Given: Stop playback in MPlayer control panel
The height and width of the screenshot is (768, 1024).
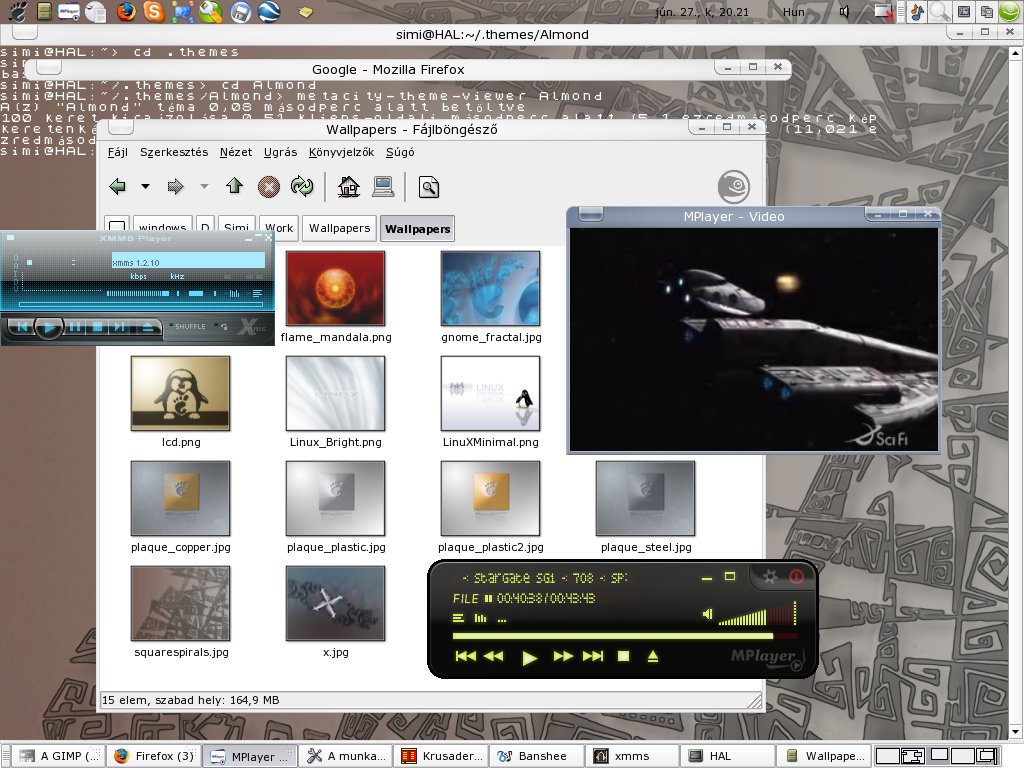Looking at the screenshot, I should coord(623,656).
